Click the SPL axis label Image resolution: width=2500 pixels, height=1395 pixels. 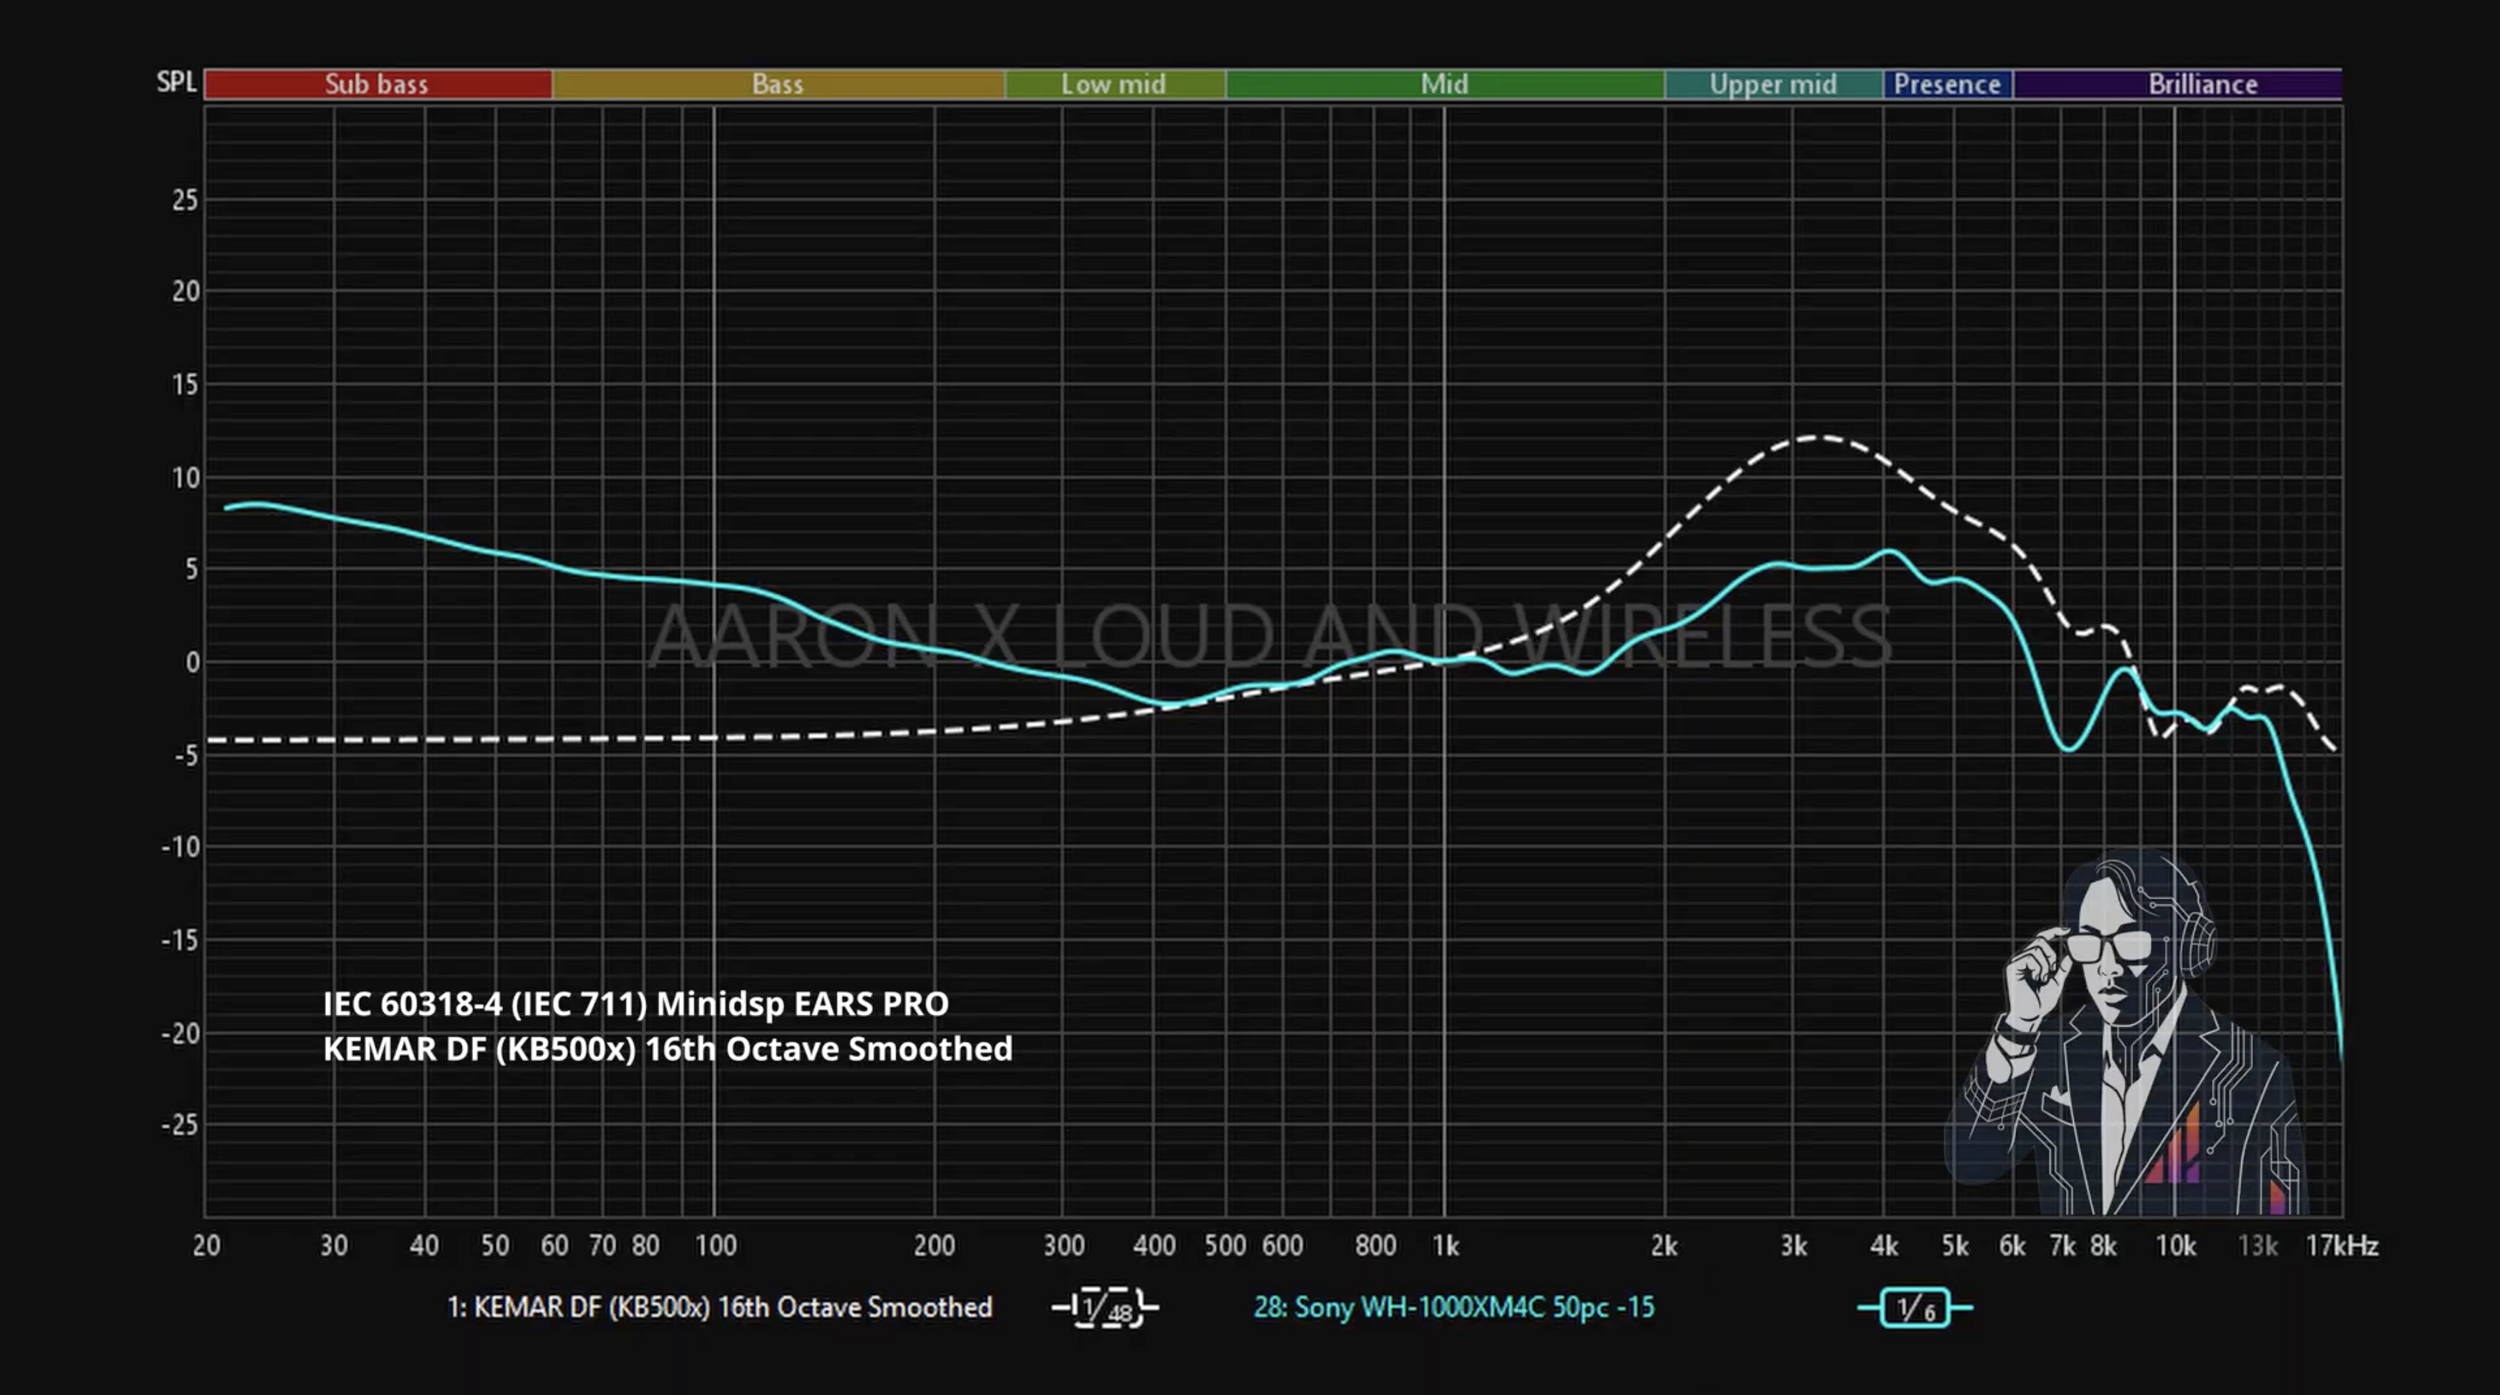tap(176, 82)
